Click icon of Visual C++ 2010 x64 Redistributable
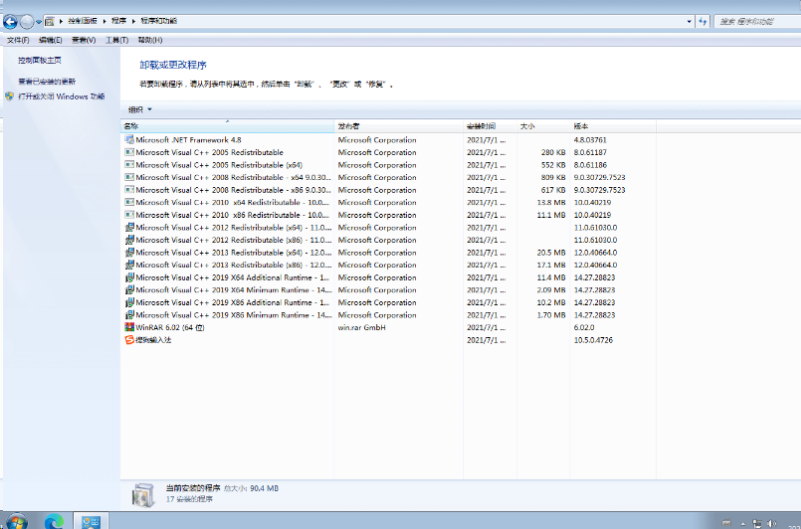Image resolution: width=801 pixels, height=529 pixels. (x=129, y=202)
